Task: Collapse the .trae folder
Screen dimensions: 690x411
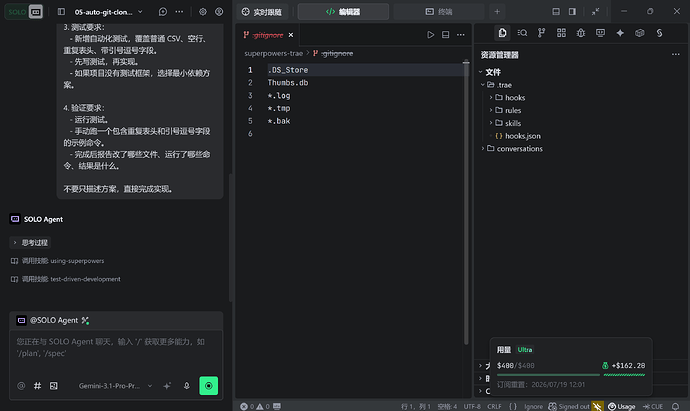Action: click(x=499, y=84)
